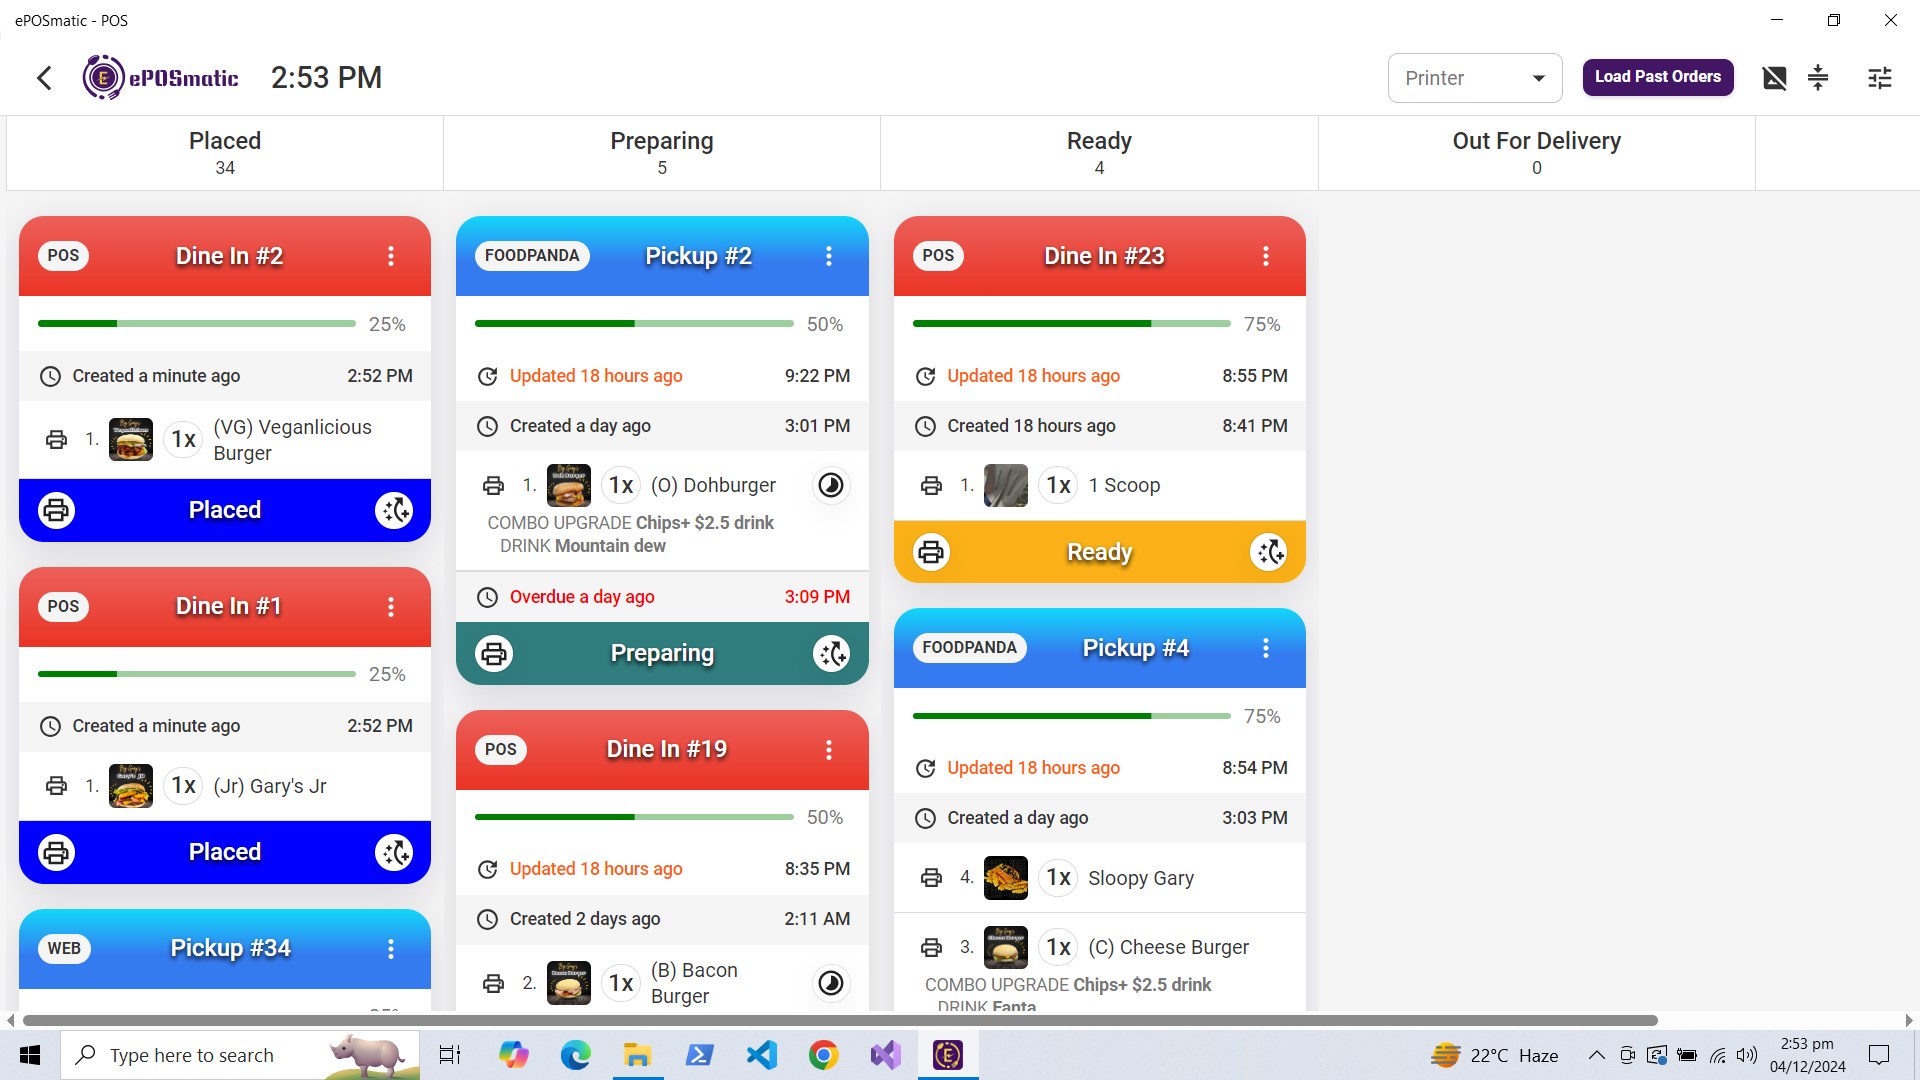The image size is (1920, 1080).
Task: Click the Ready status button on Dine In #23
Action: (1099, 552)
